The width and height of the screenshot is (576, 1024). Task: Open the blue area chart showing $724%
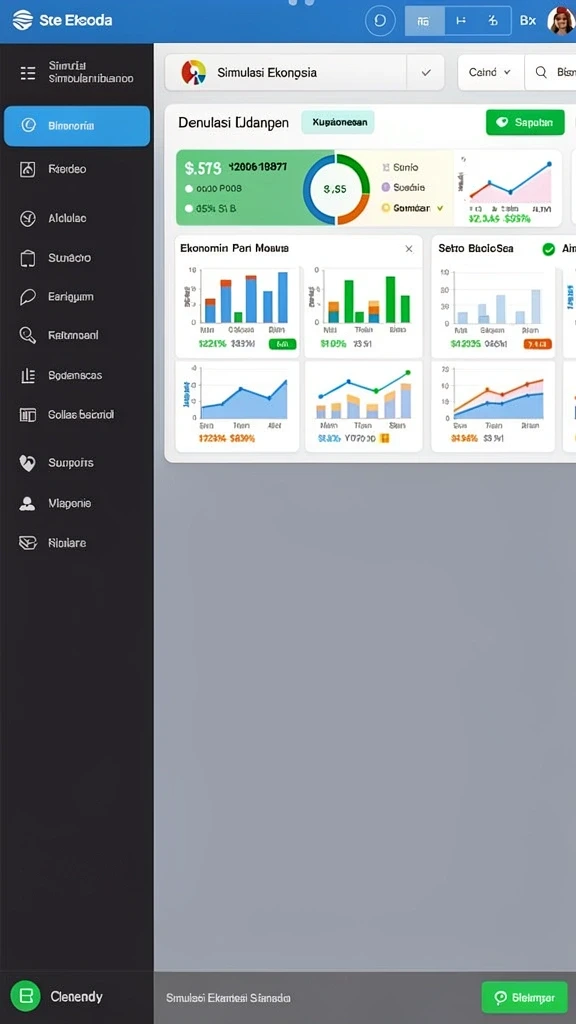tap(236, 395)
